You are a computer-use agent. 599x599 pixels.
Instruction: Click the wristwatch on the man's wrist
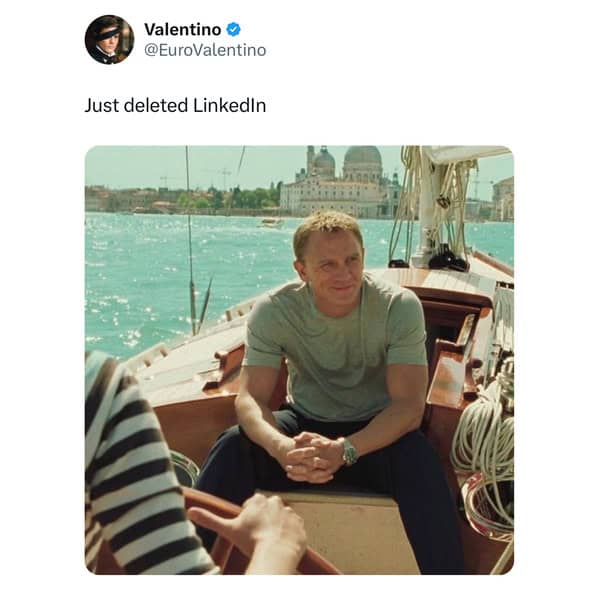pyautogui.click(x=350, y=452)
